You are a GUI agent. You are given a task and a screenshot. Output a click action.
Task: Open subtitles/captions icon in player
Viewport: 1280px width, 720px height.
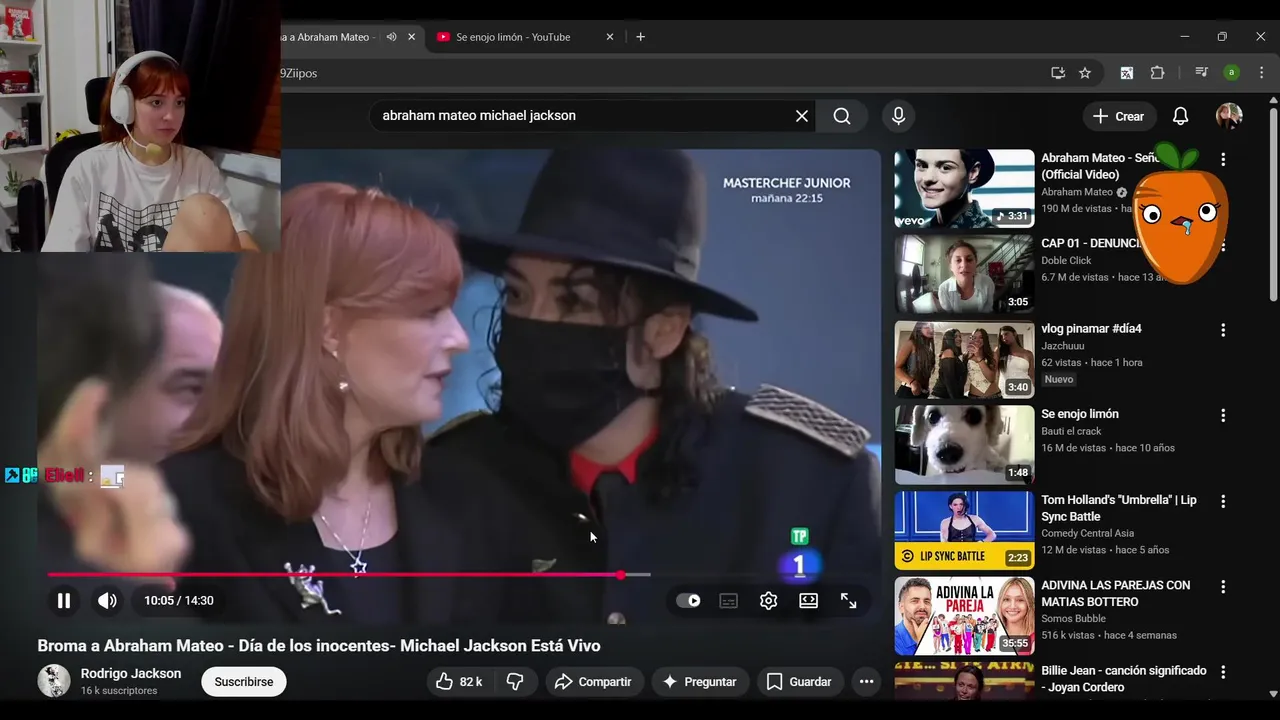(729, 601)
